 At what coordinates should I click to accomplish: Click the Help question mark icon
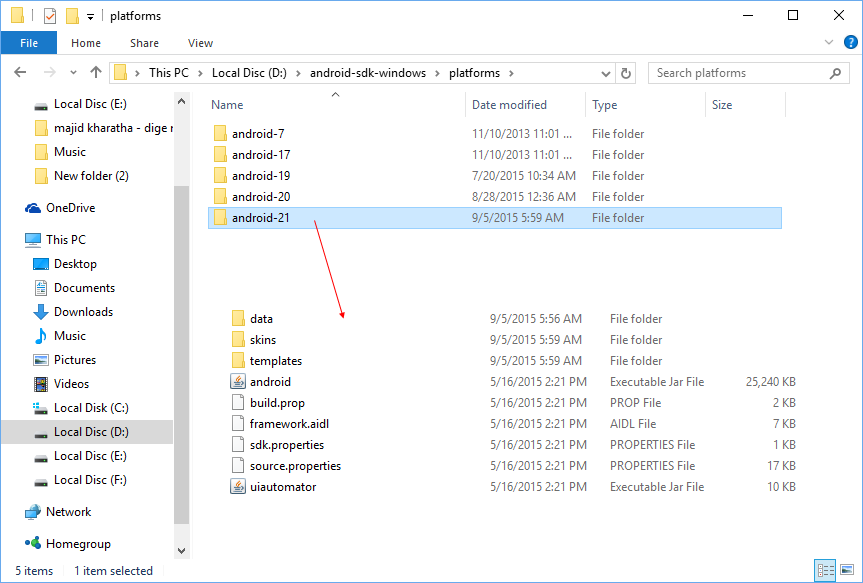(849, 43)
